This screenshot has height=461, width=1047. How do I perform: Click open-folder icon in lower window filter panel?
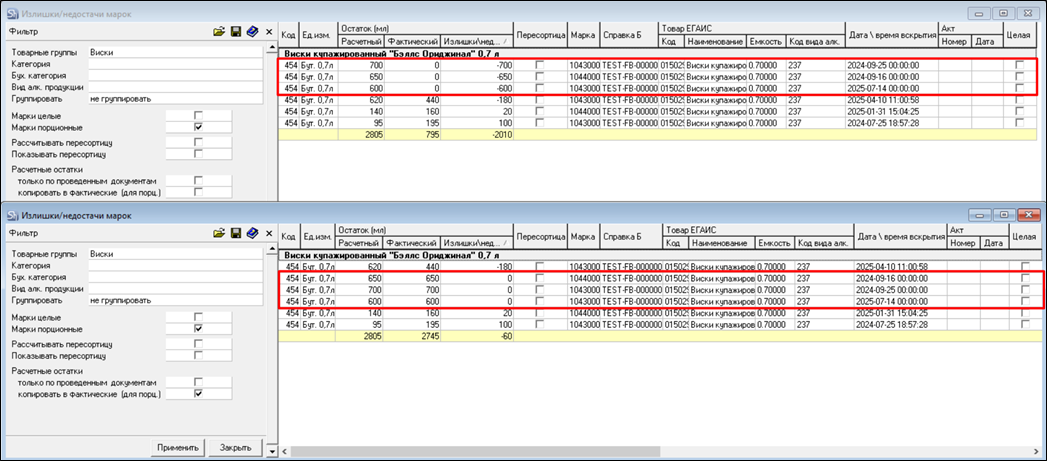tap(219, 232)
